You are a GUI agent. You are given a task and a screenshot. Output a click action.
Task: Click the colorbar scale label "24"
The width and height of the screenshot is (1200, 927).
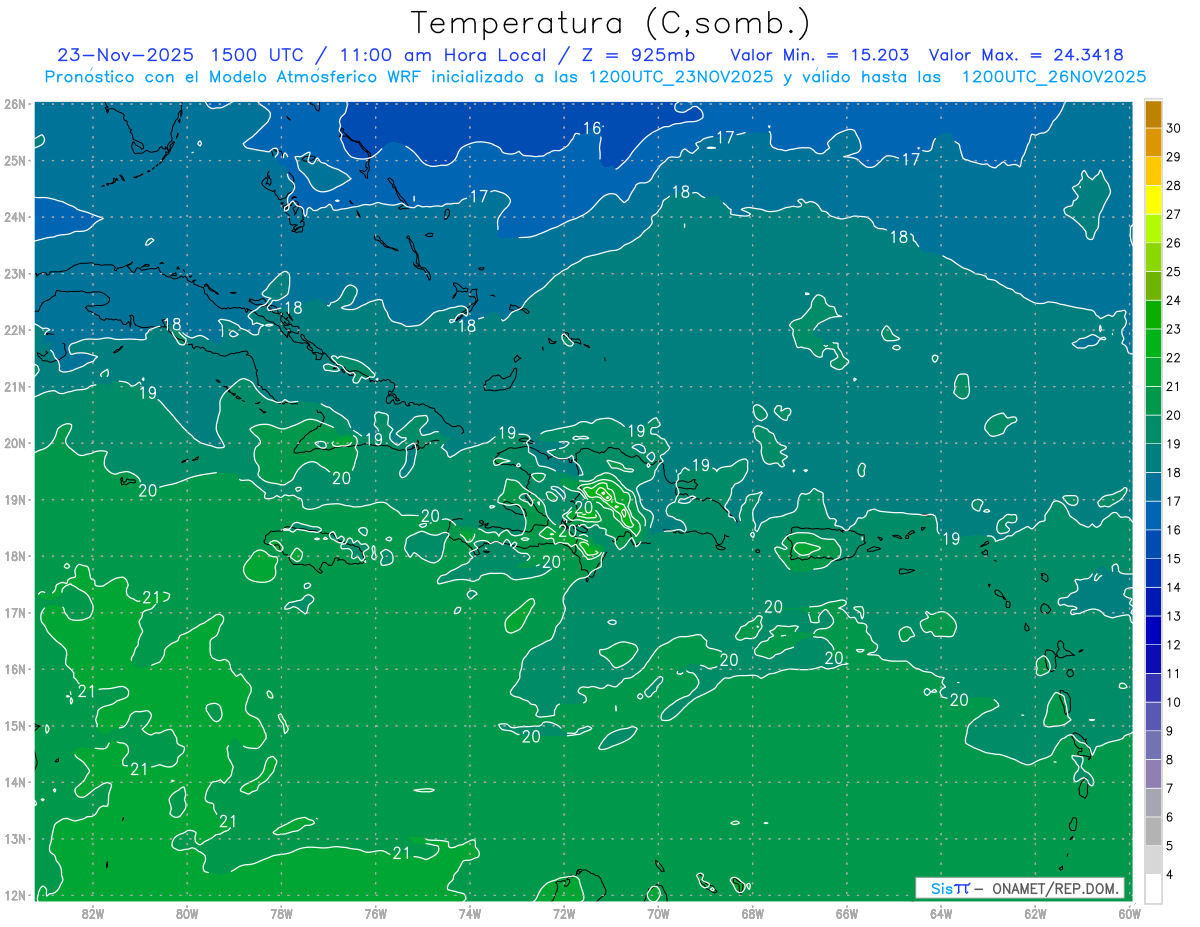point(1174,300)
